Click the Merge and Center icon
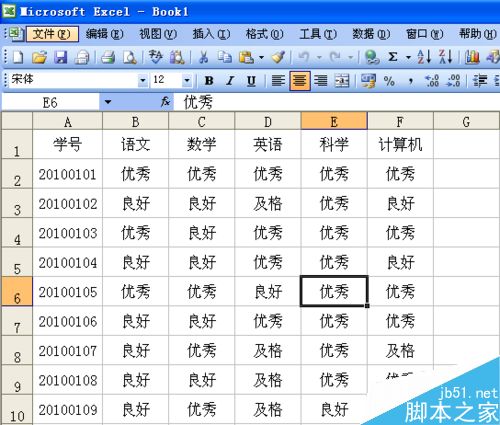The width and height of the screenshot is (500, 425). point(342,80)
